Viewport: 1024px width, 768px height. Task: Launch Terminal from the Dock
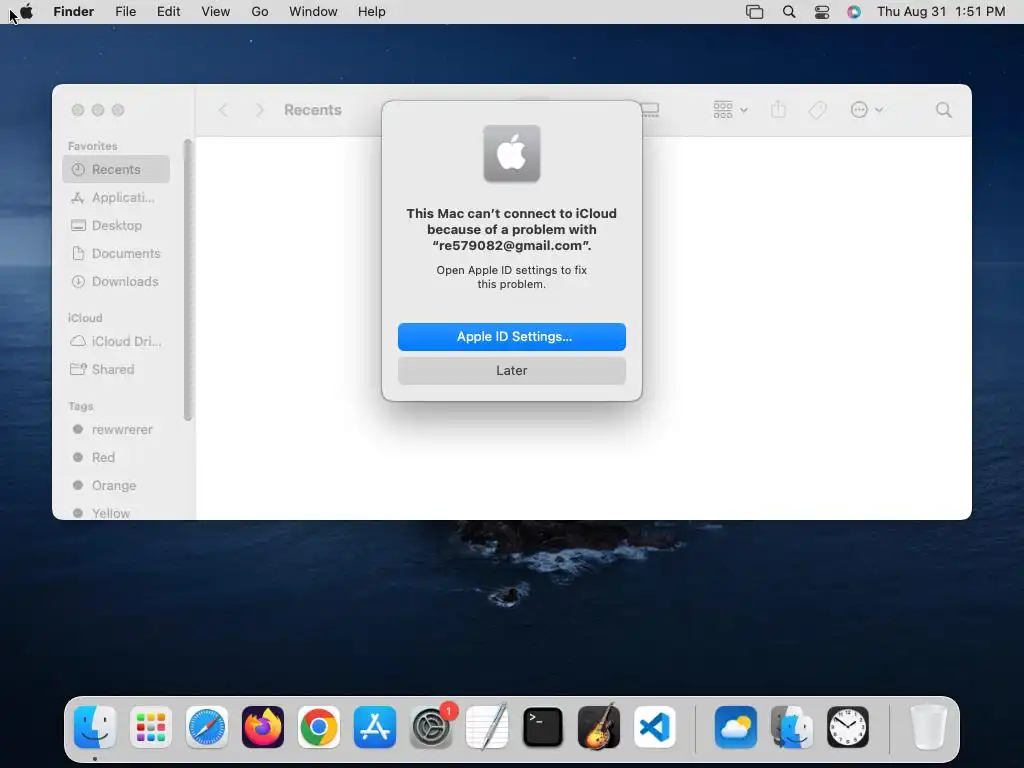tap(543, 727)
